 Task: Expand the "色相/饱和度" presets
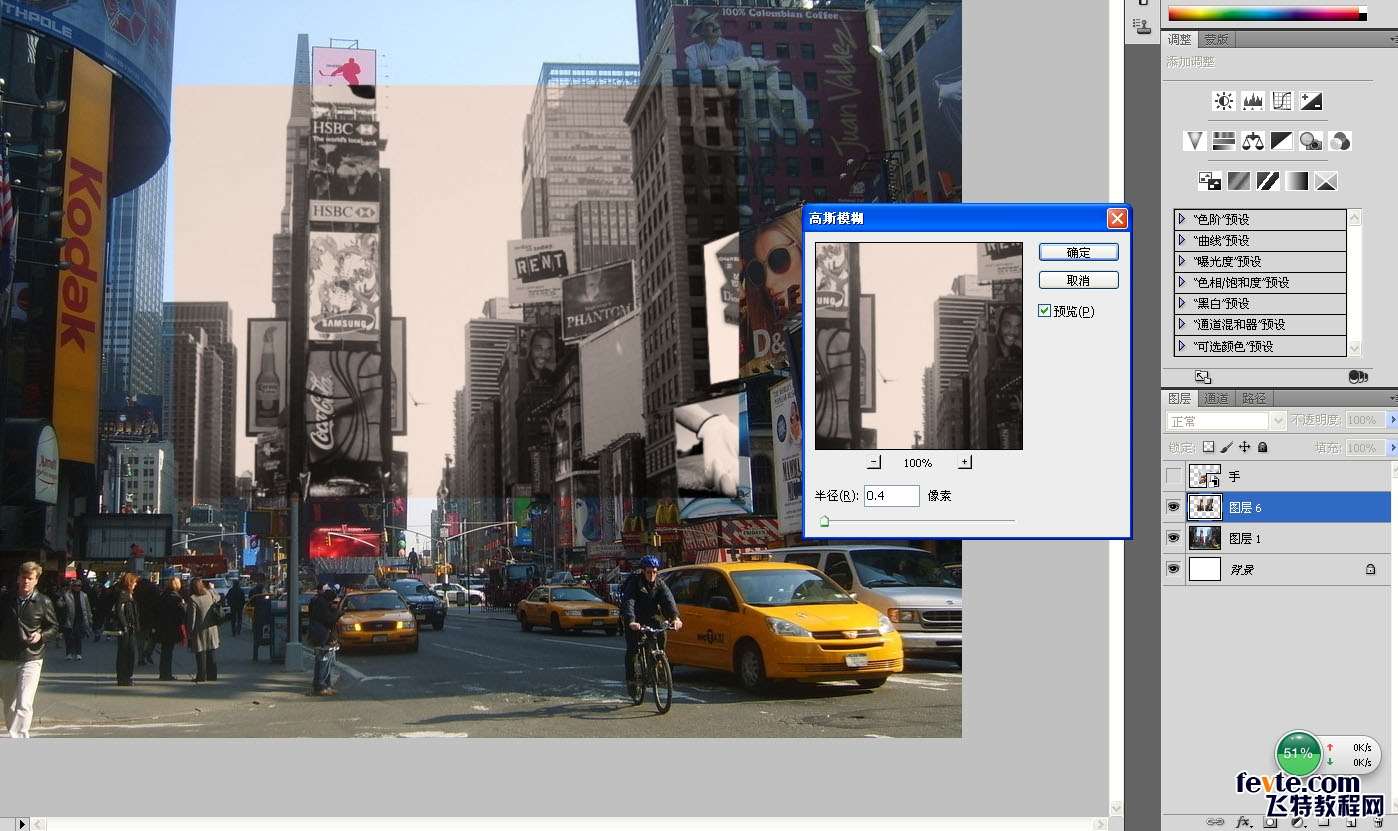pyautogui.click(x=1182, y=282)
